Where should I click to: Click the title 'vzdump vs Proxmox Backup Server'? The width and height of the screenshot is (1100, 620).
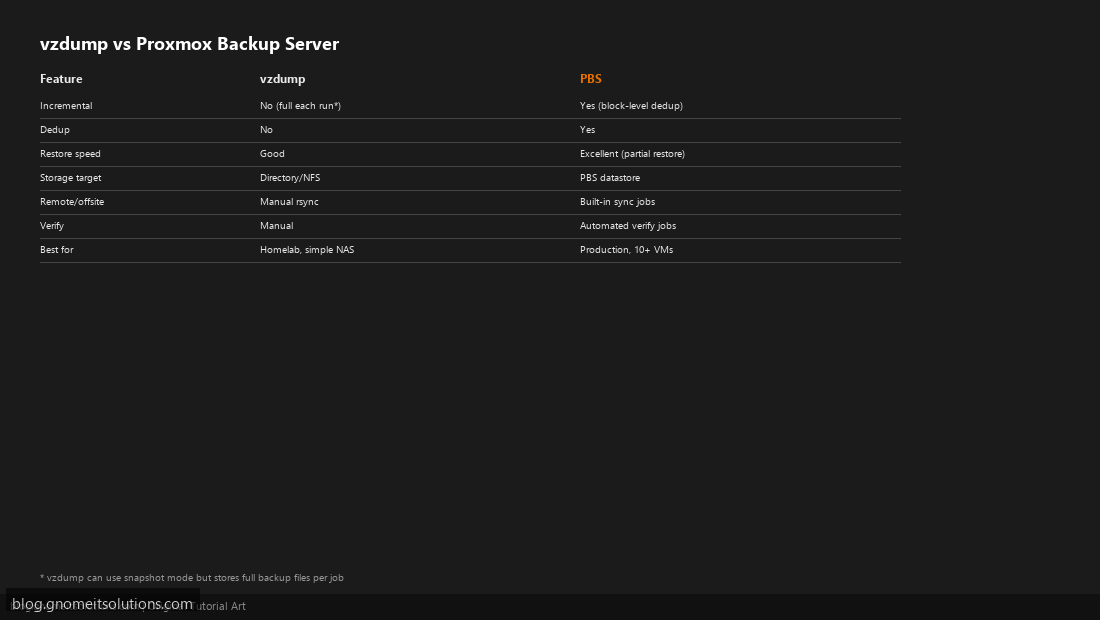click(189, 43)
